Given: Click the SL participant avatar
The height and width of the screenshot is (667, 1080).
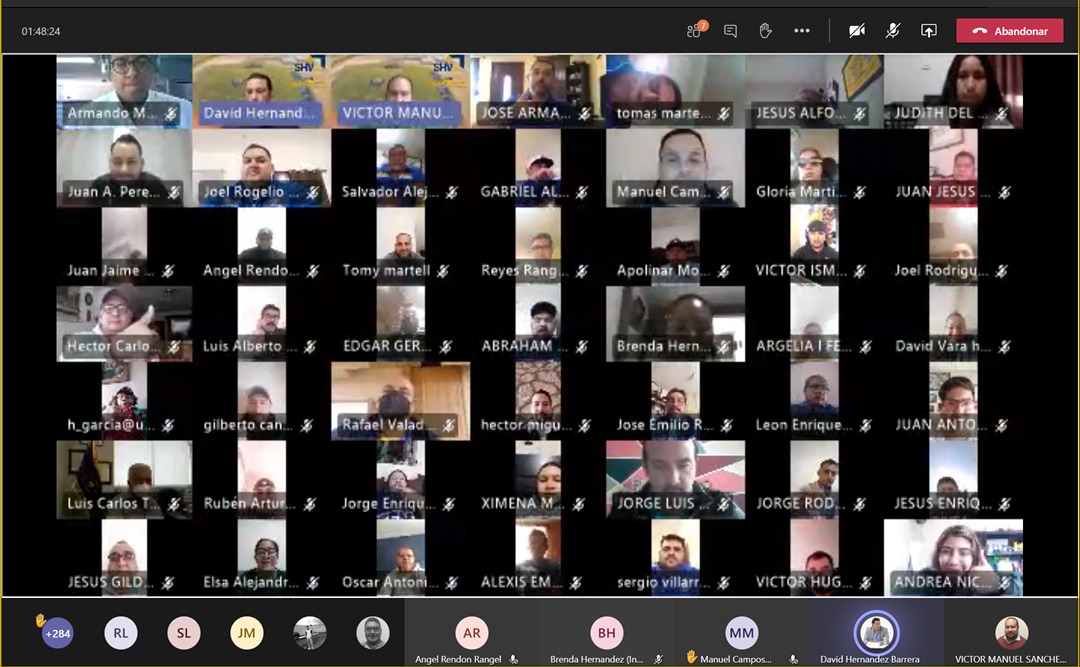Looking at the screenshot, I should (184, 632).
